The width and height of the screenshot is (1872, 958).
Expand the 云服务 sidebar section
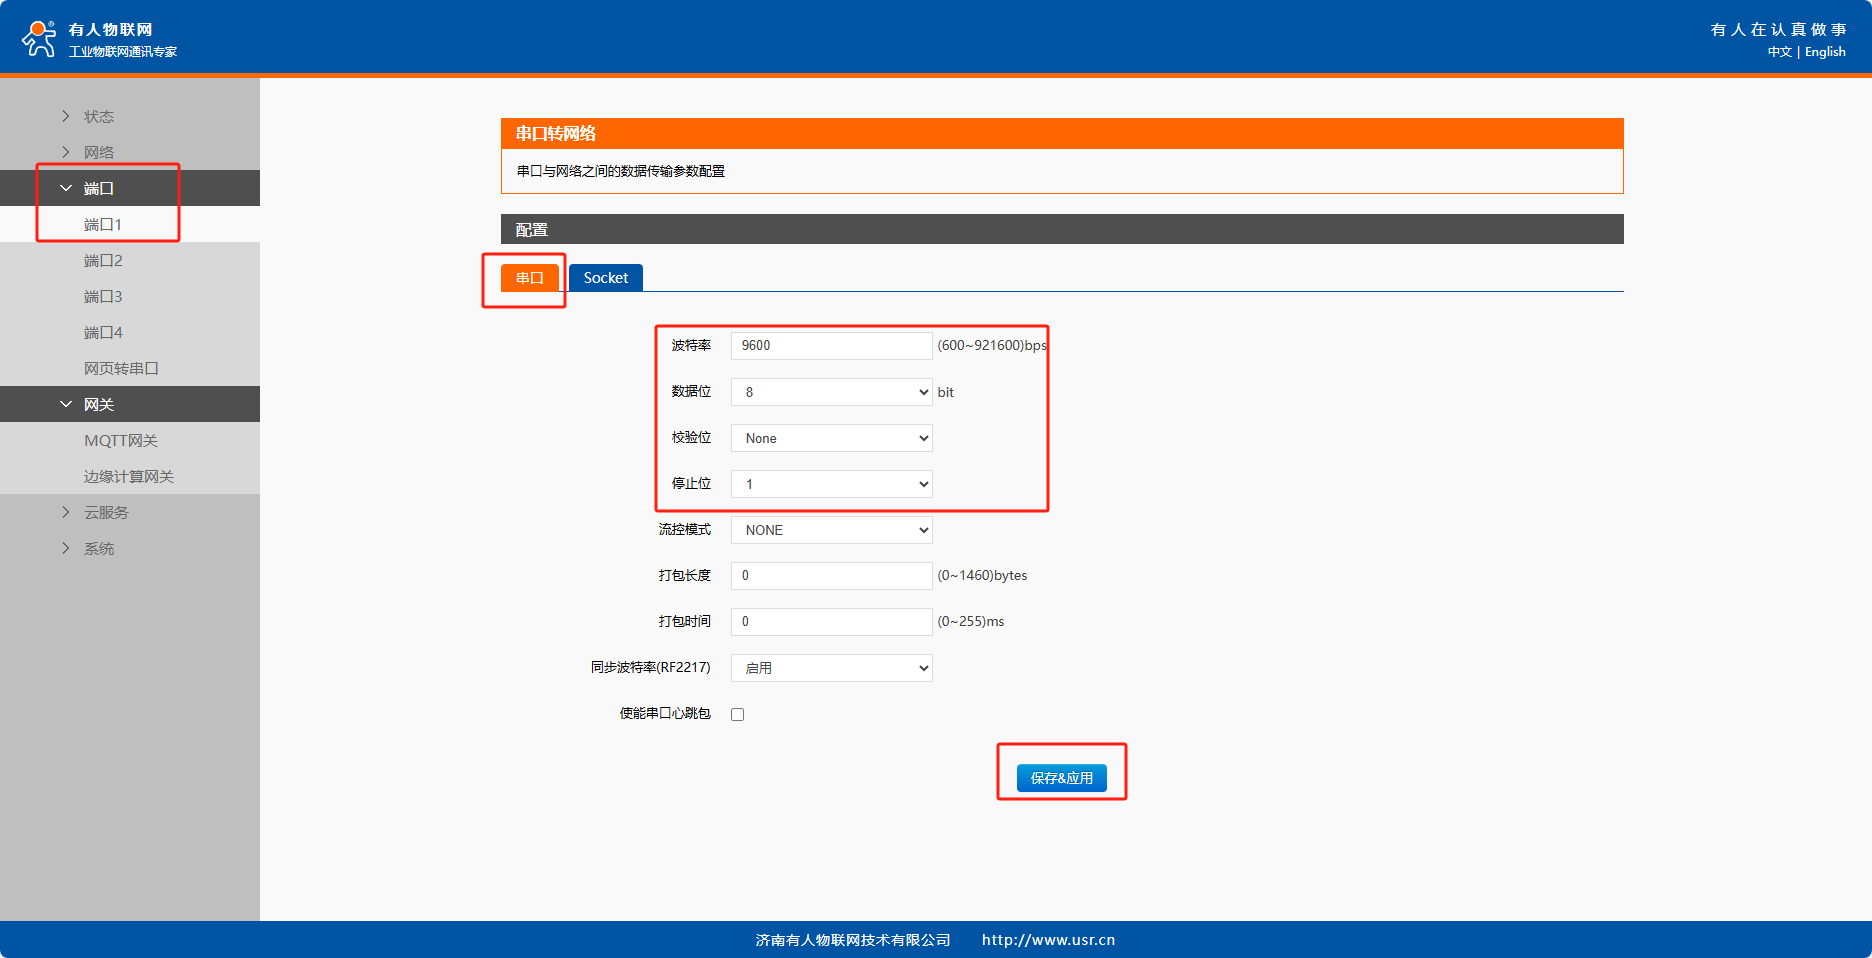pyautogui.click(x=106, y=512)
